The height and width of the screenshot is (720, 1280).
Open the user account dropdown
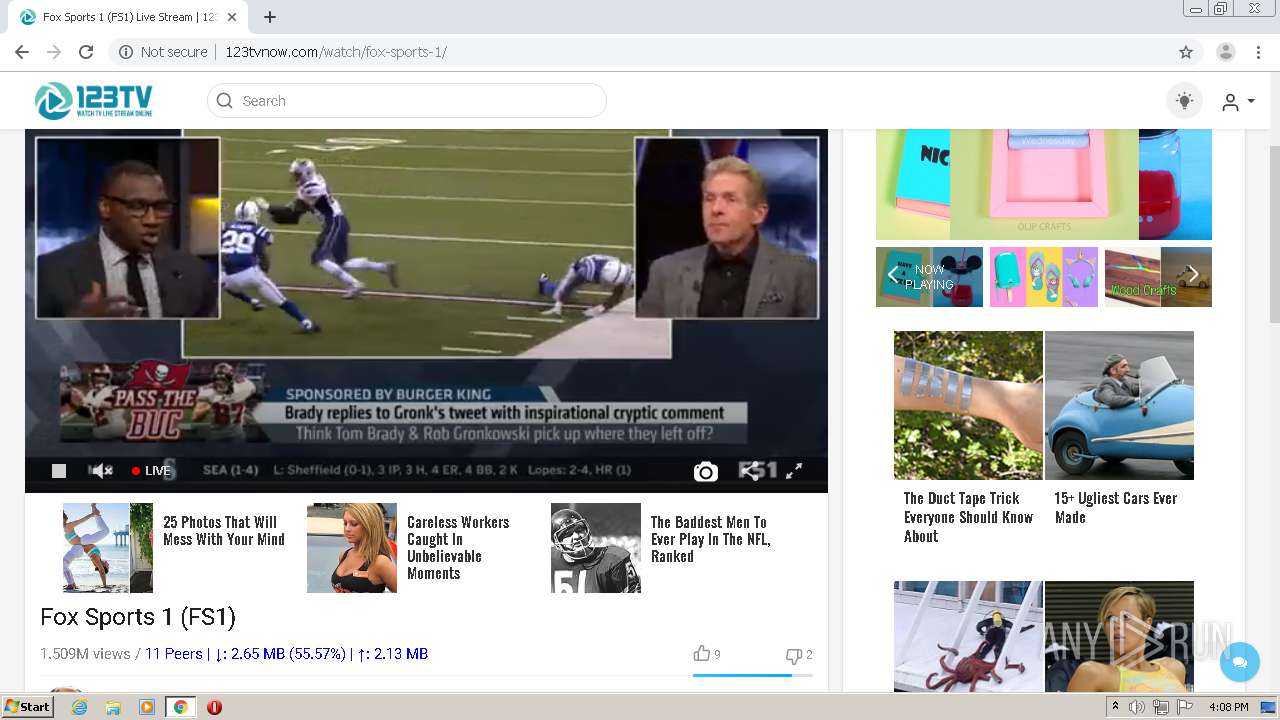[x=1238, y=102]
